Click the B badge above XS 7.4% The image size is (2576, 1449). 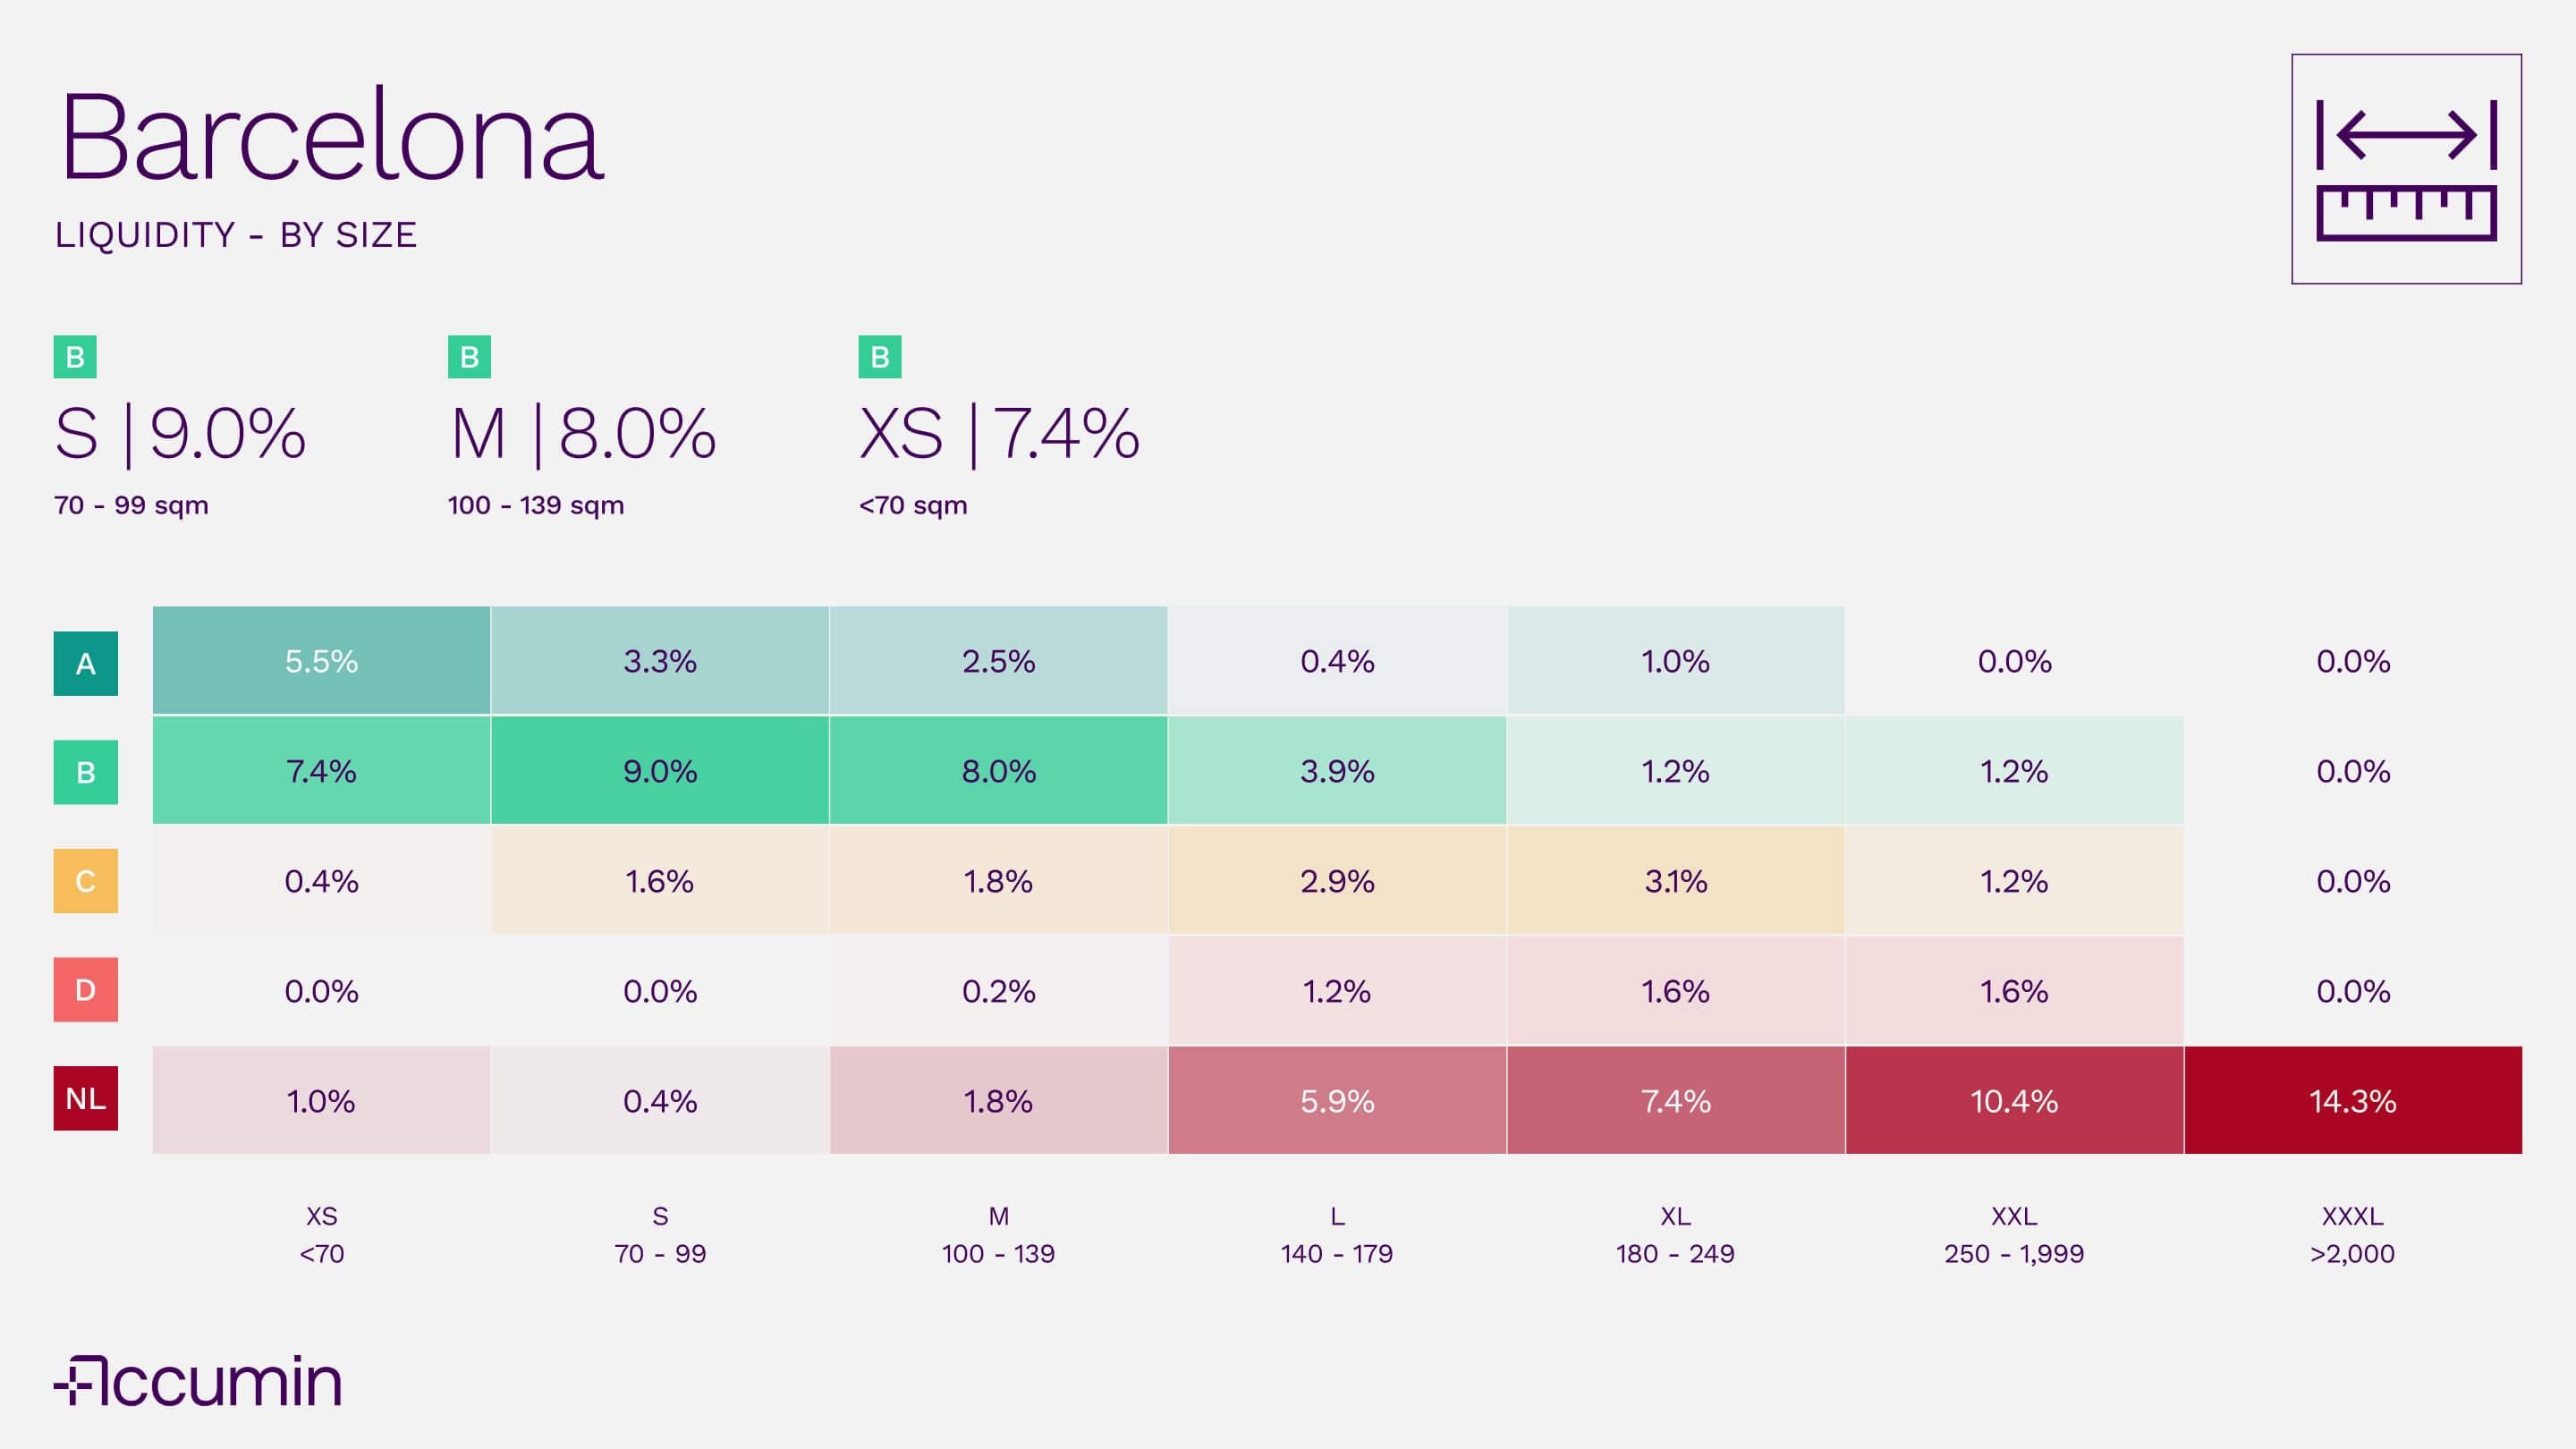click(880, 357)
